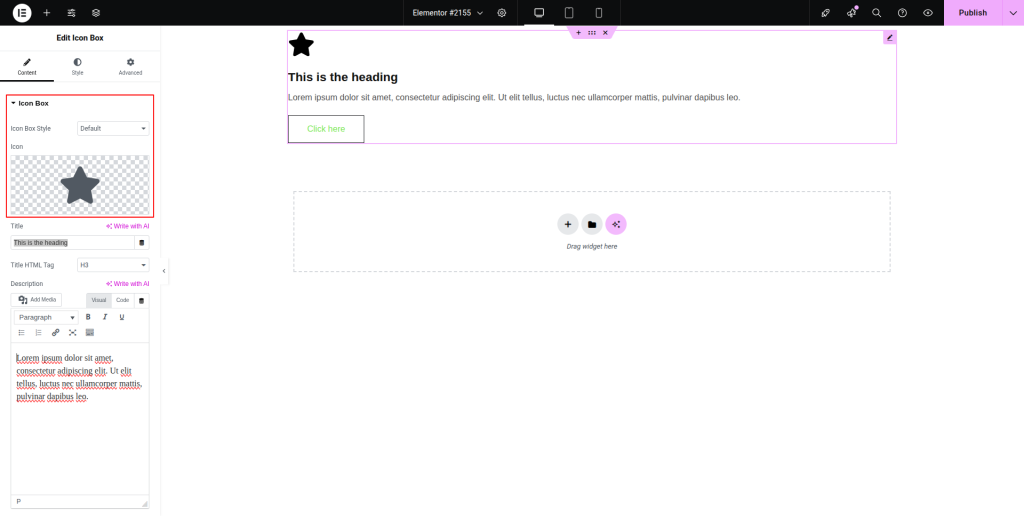Screen dimensions: 1024x516
Task: Click inside the description text area
Action: [x=80, y=419]
